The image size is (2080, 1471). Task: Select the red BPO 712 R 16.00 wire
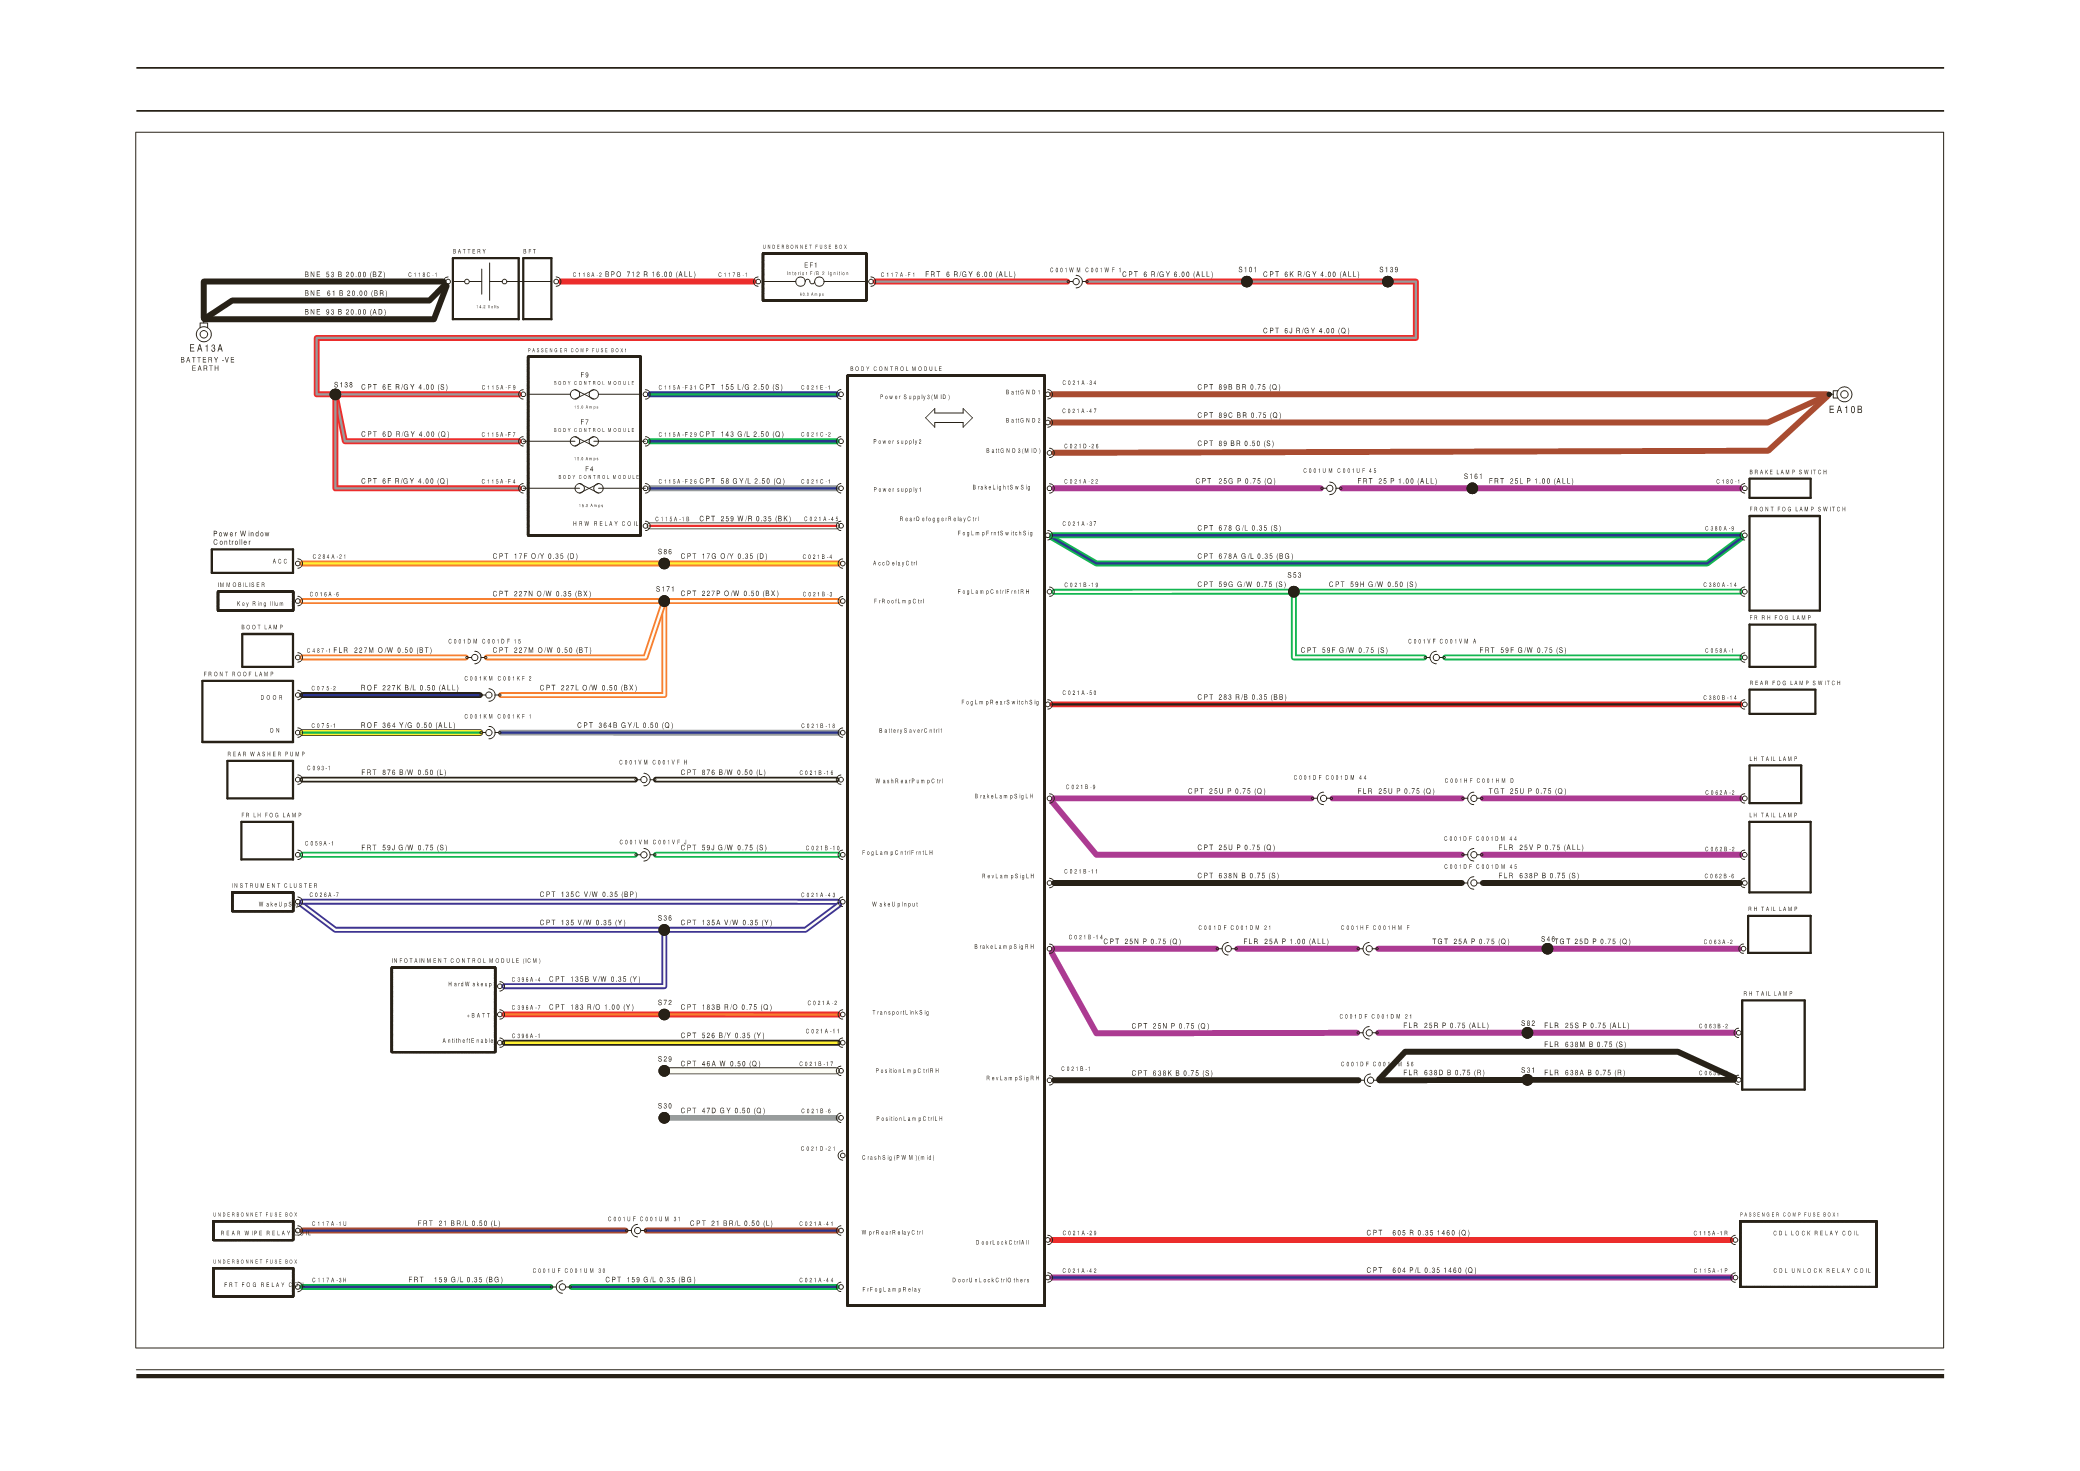(x=655, y=282)
